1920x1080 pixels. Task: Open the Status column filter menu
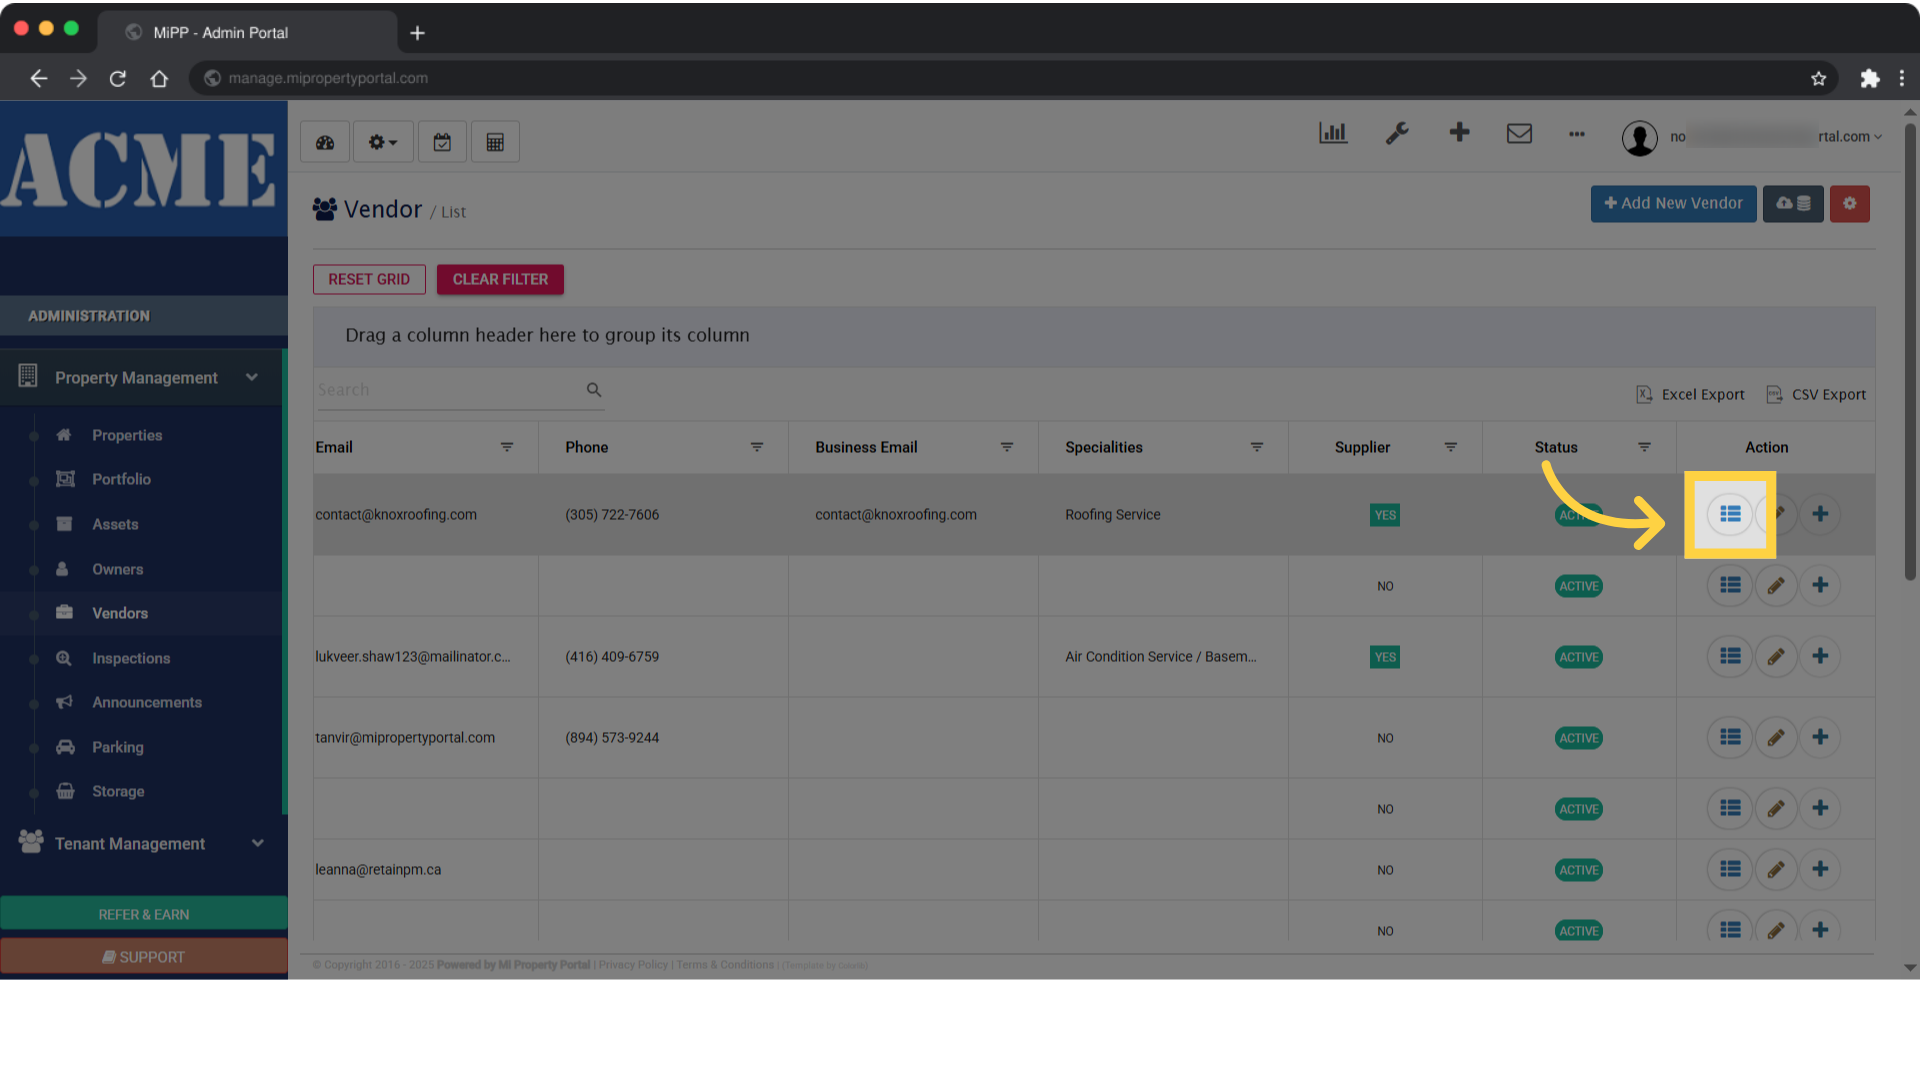coord(1644,447)
